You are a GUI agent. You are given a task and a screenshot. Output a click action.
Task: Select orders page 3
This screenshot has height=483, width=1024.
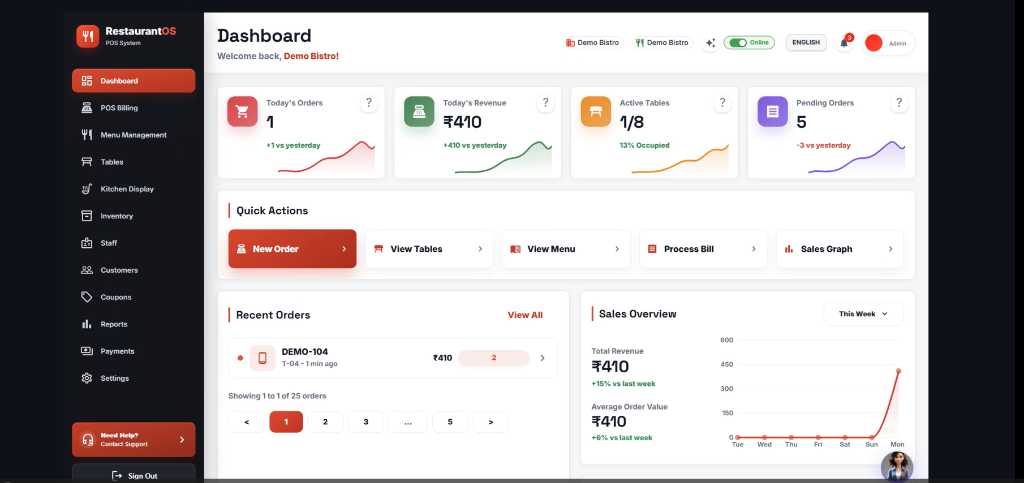(366, 422)
